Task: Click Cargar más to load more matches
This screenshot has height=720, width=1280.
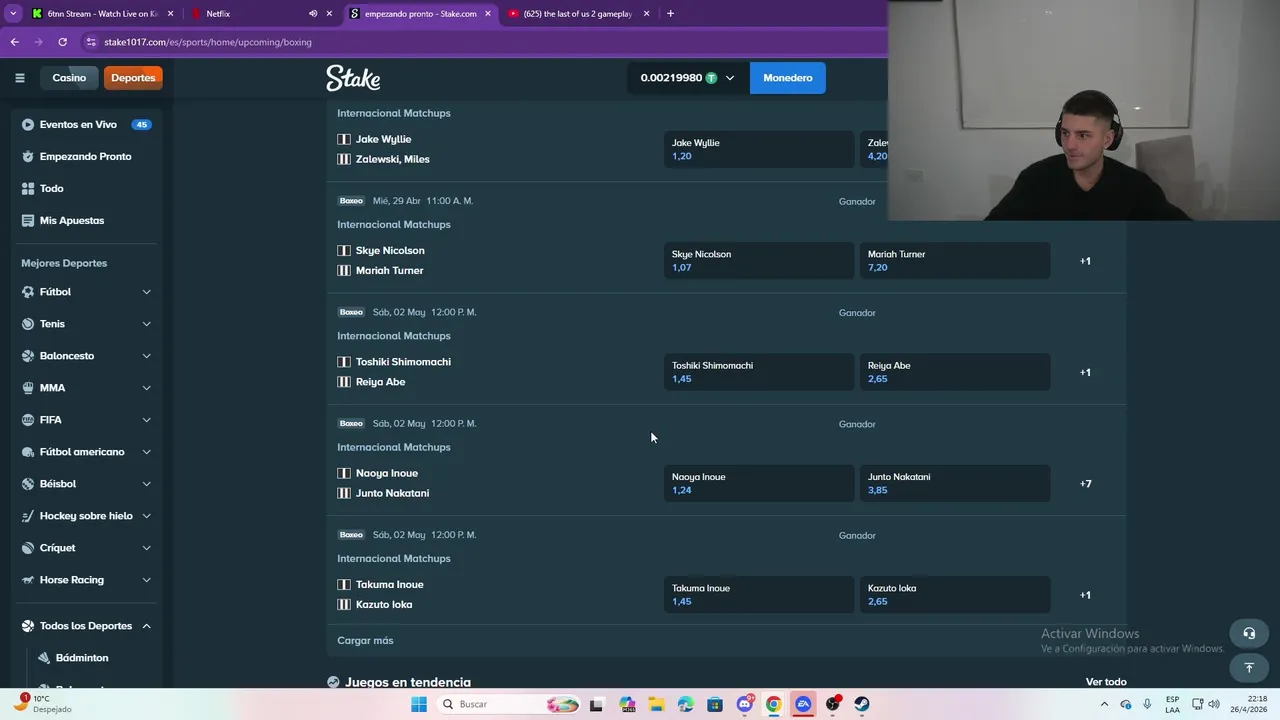Action: (365, 641)
